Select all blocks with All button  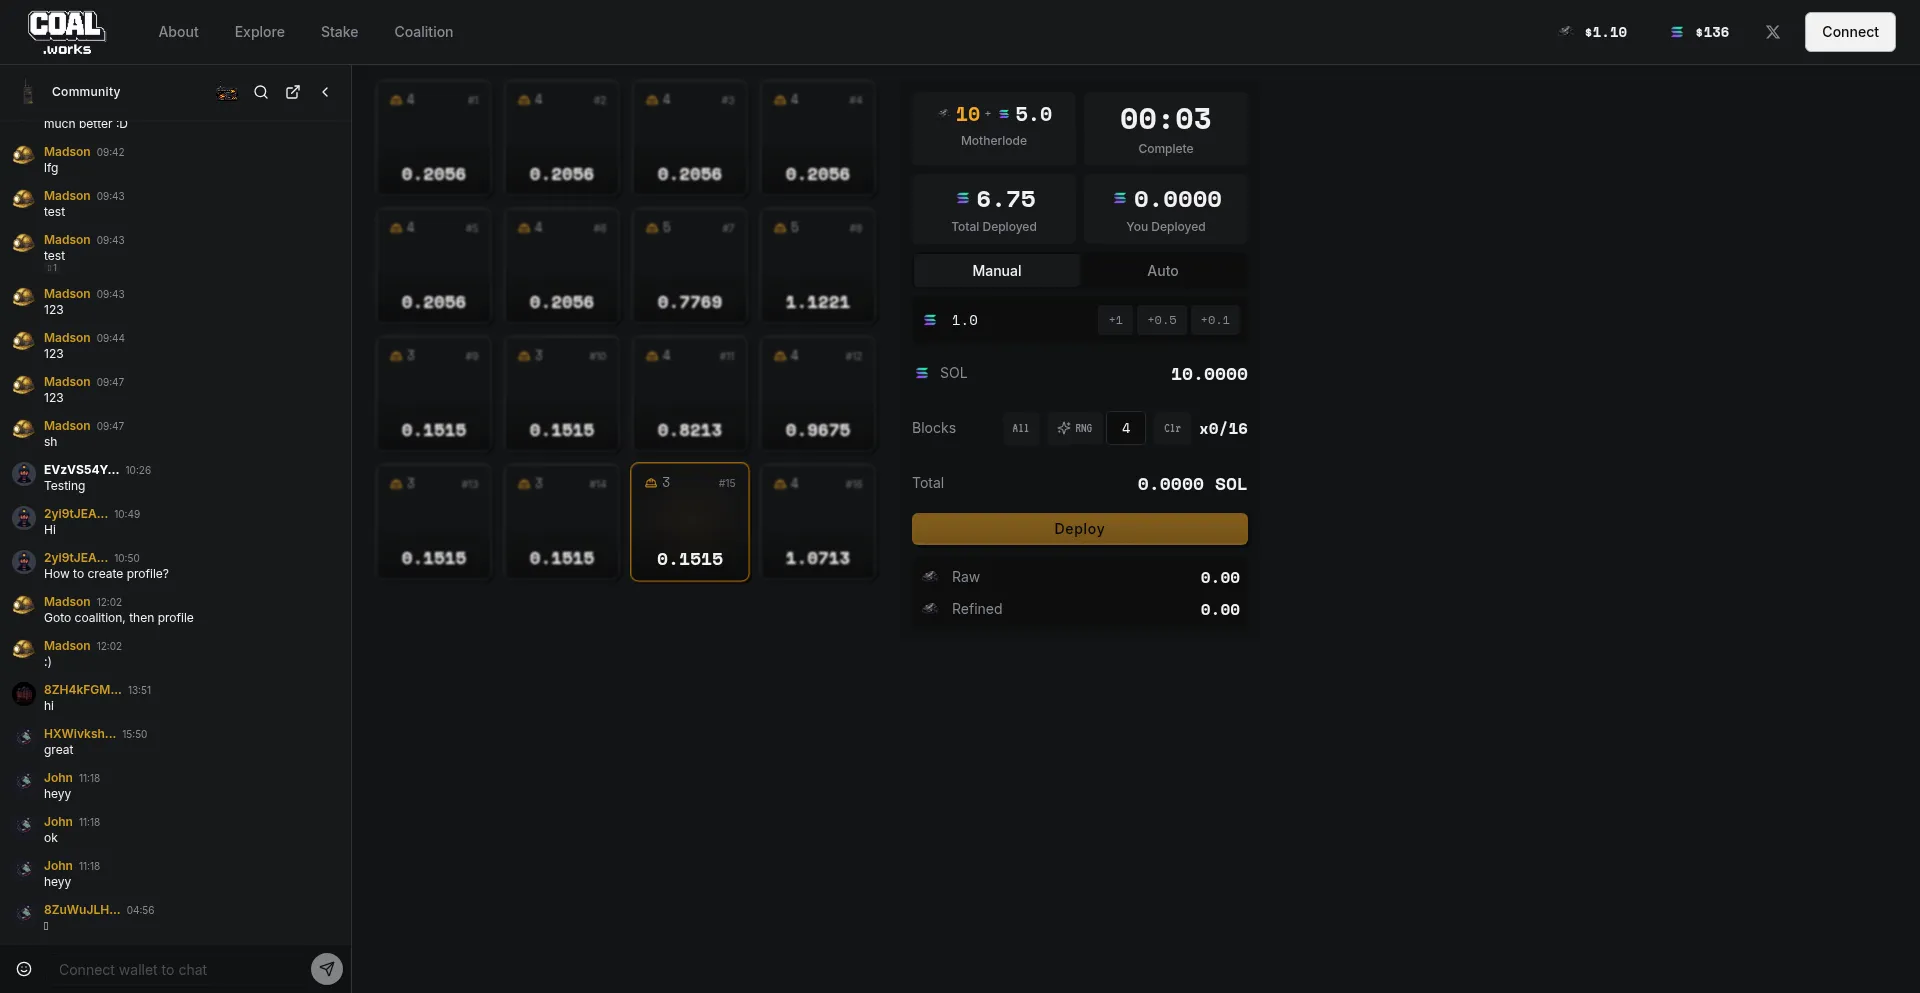1020,428
